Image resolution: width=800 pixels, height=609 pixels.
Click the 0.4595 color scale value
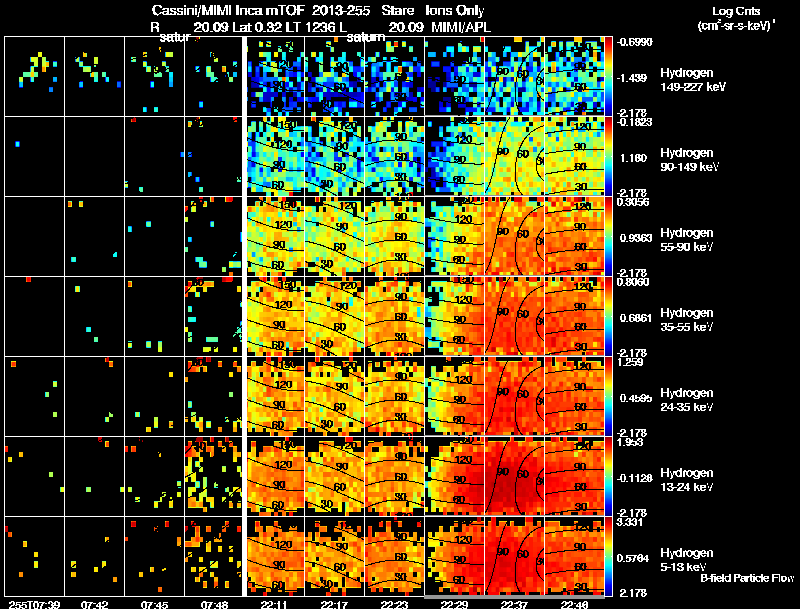click(636, 398)
